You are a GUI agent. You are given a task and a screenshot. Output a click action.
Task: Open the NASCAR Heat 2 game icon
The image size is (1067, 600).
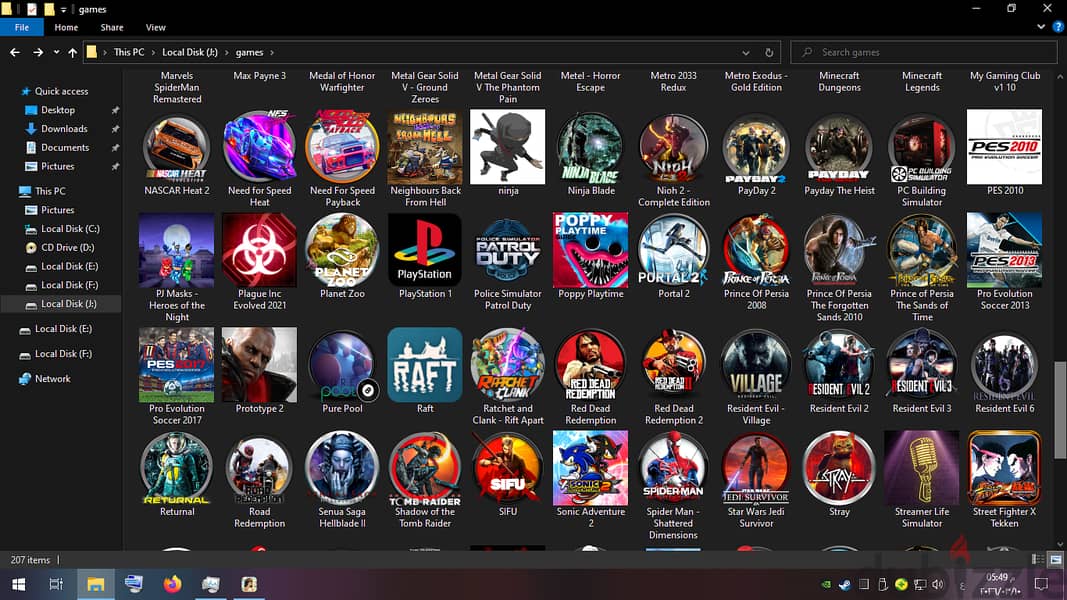177,147
